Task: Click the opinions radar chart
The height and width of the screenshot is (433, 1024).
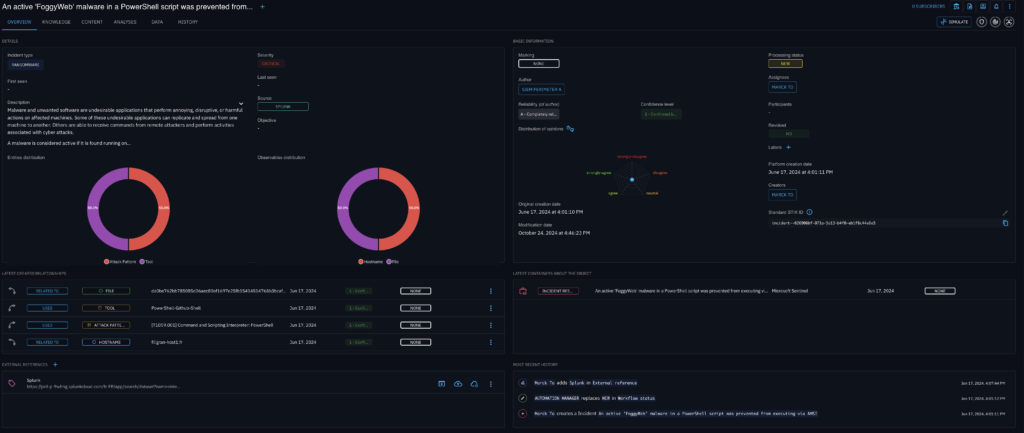Action: pos(632,179)
